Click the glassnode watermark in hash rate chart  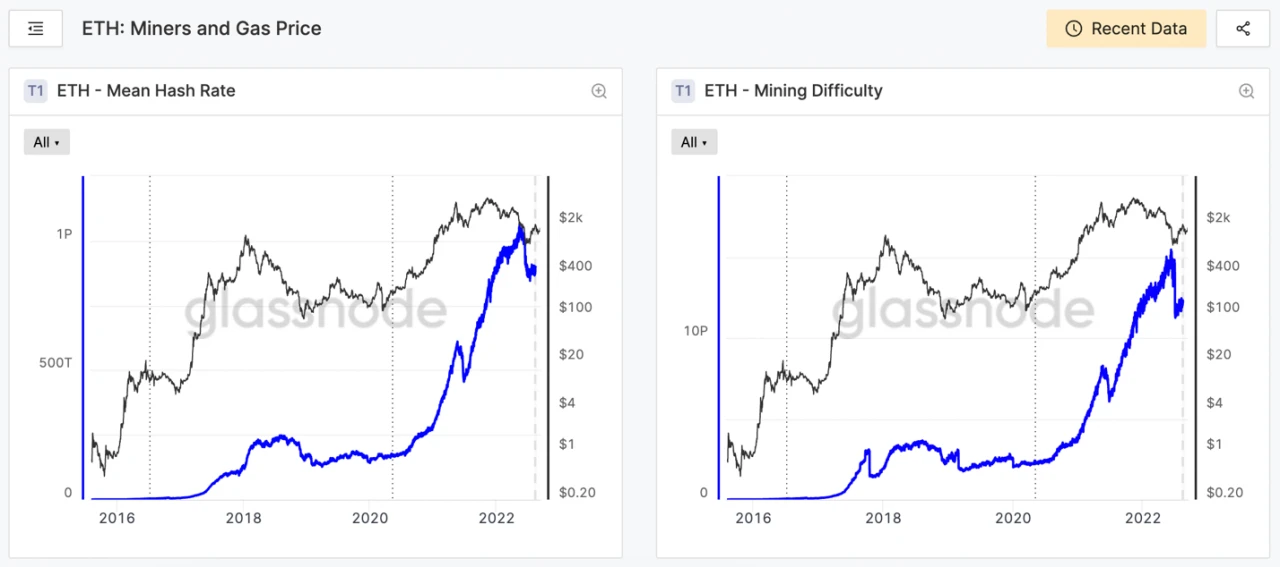pyautogui.click(x=315, y=311)
